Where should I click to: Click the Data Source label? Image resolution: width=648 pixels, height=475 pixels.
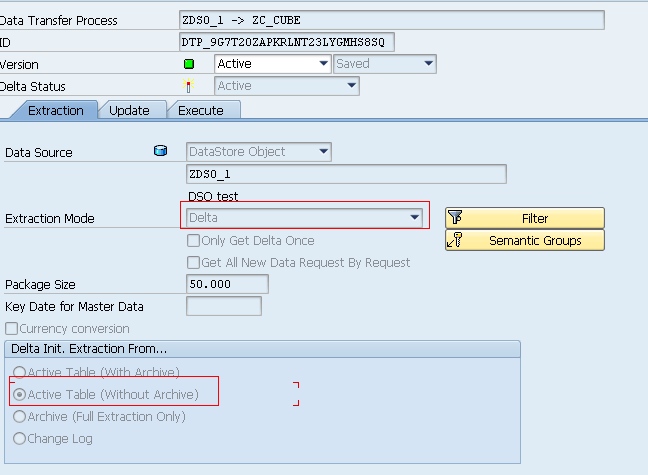39,153
